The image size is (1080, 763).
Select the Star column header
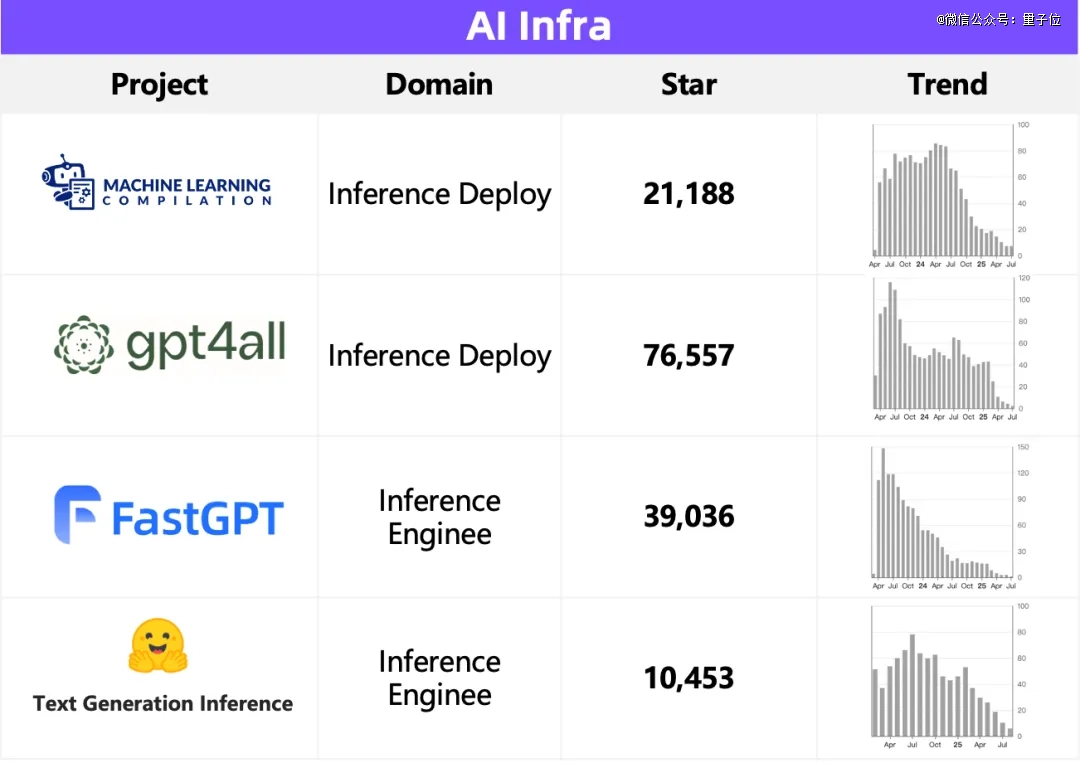pyautogui.click(x=689, y=84)
